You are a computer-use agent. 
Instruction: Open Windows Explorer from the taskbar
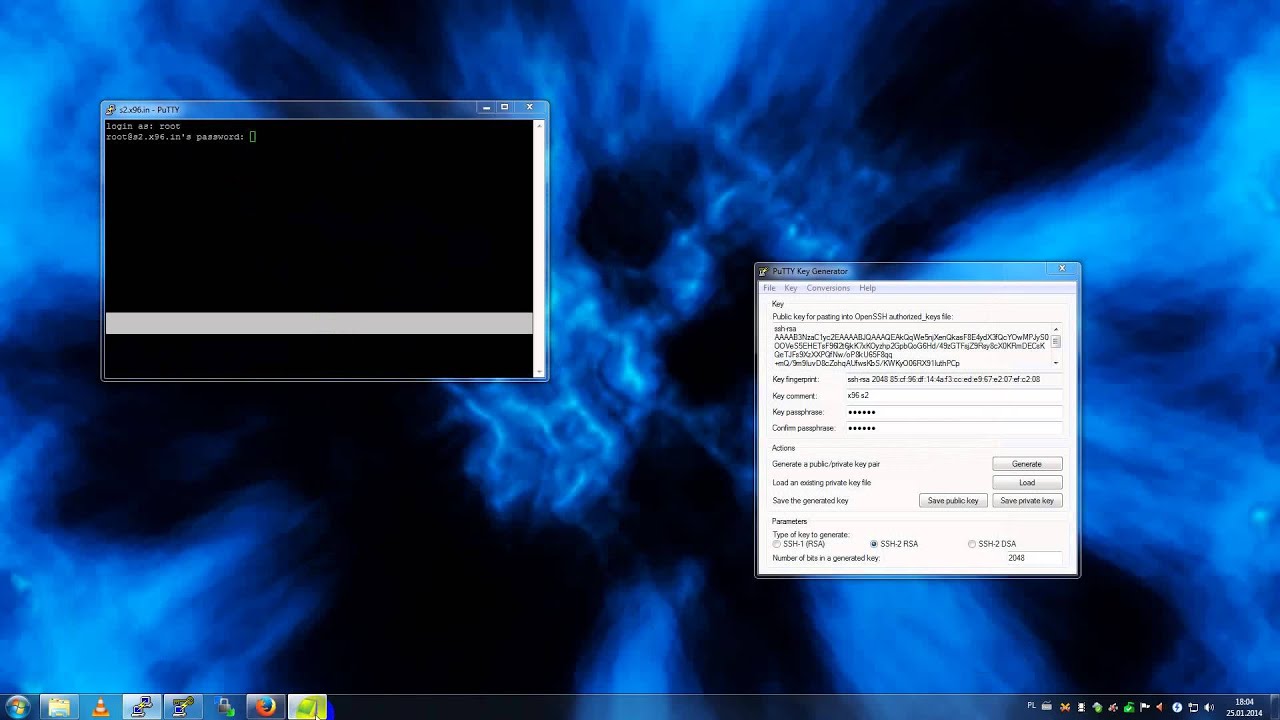[x=59, y=707]
